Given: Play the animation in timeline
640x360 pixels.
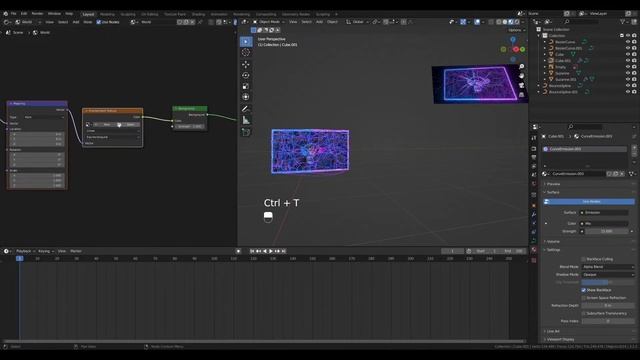Looking at the screenshot, I should click(271, 251).
